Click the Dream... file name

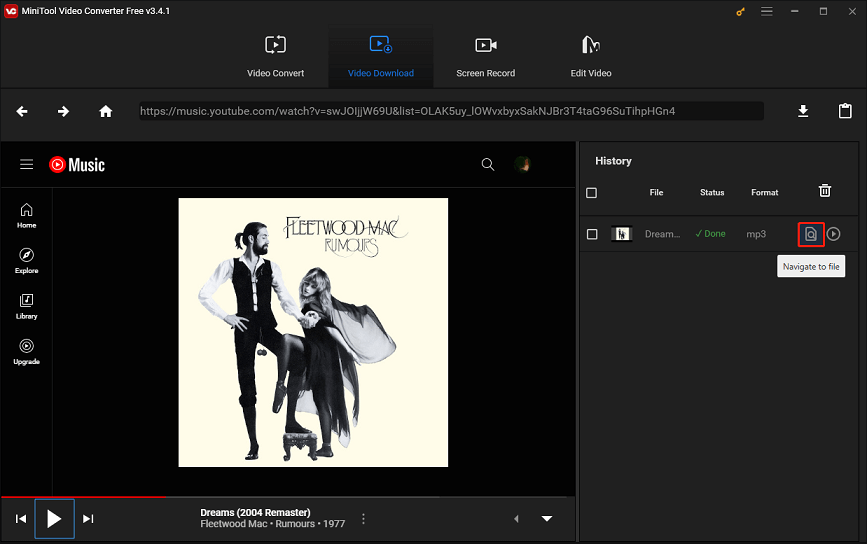(x=662, y=234)
